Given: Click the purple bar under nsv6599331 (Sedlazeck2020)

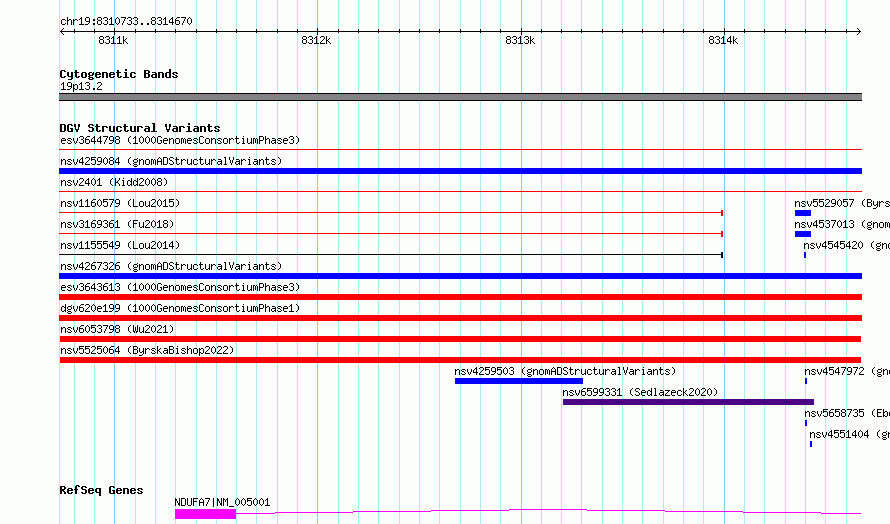Looking at the screenshot, I should (x=689, y=402).
